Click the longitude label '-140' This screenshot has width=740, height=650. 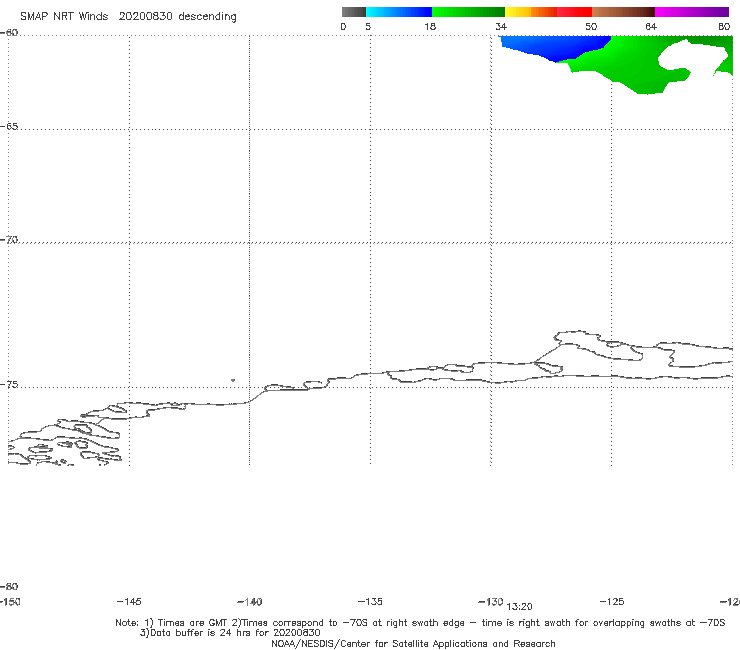pos(250,602)
